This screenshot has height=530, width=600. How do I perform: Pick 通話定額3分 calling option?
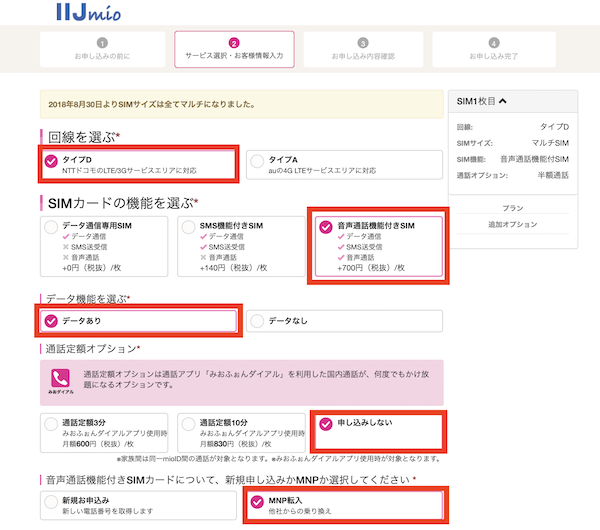tap(104, 433)
